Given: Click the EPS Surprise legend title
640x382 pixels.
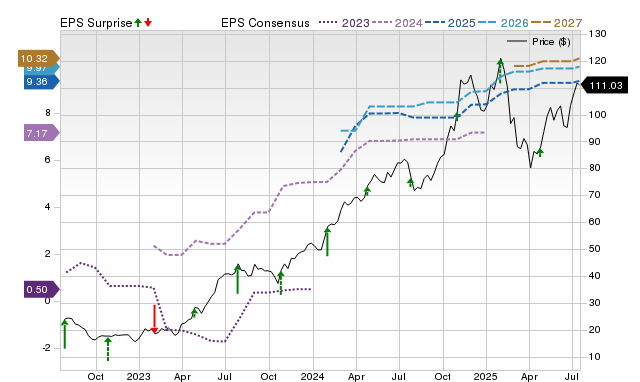Looking at the screenshot, I should (x=96, y=23).
